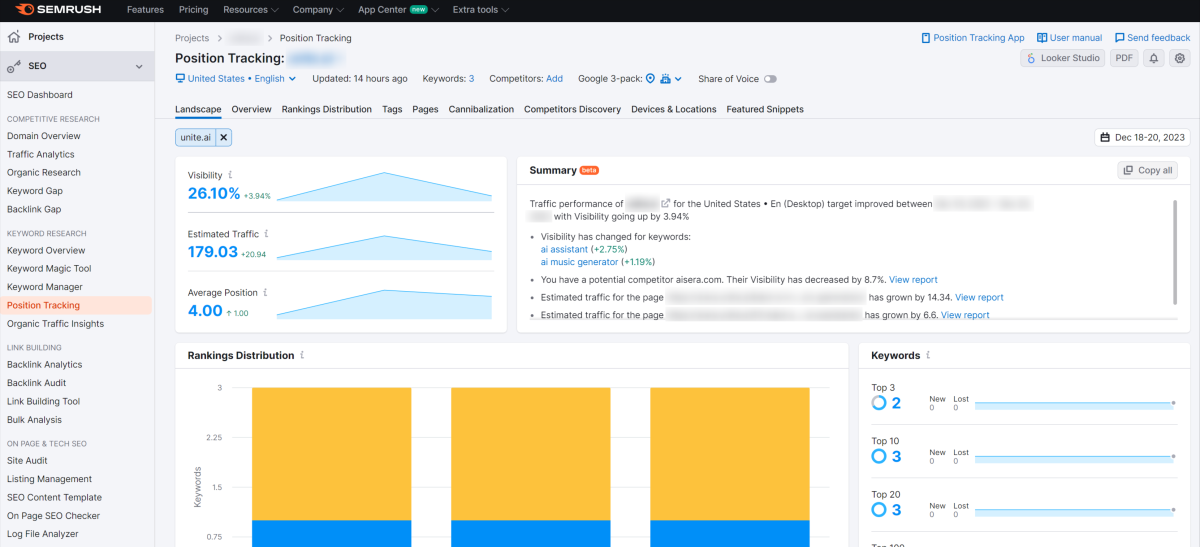Click the notification bell icon
The height and width of the screenshot is (547, 1200).
(1154, 58)
